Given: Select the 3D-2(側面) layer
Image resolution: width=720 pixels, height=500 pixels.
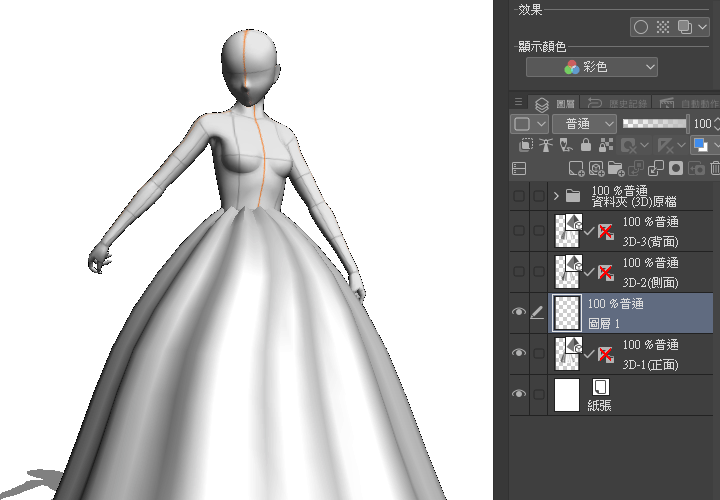Looking at the screenshot, I should (650, 270).
